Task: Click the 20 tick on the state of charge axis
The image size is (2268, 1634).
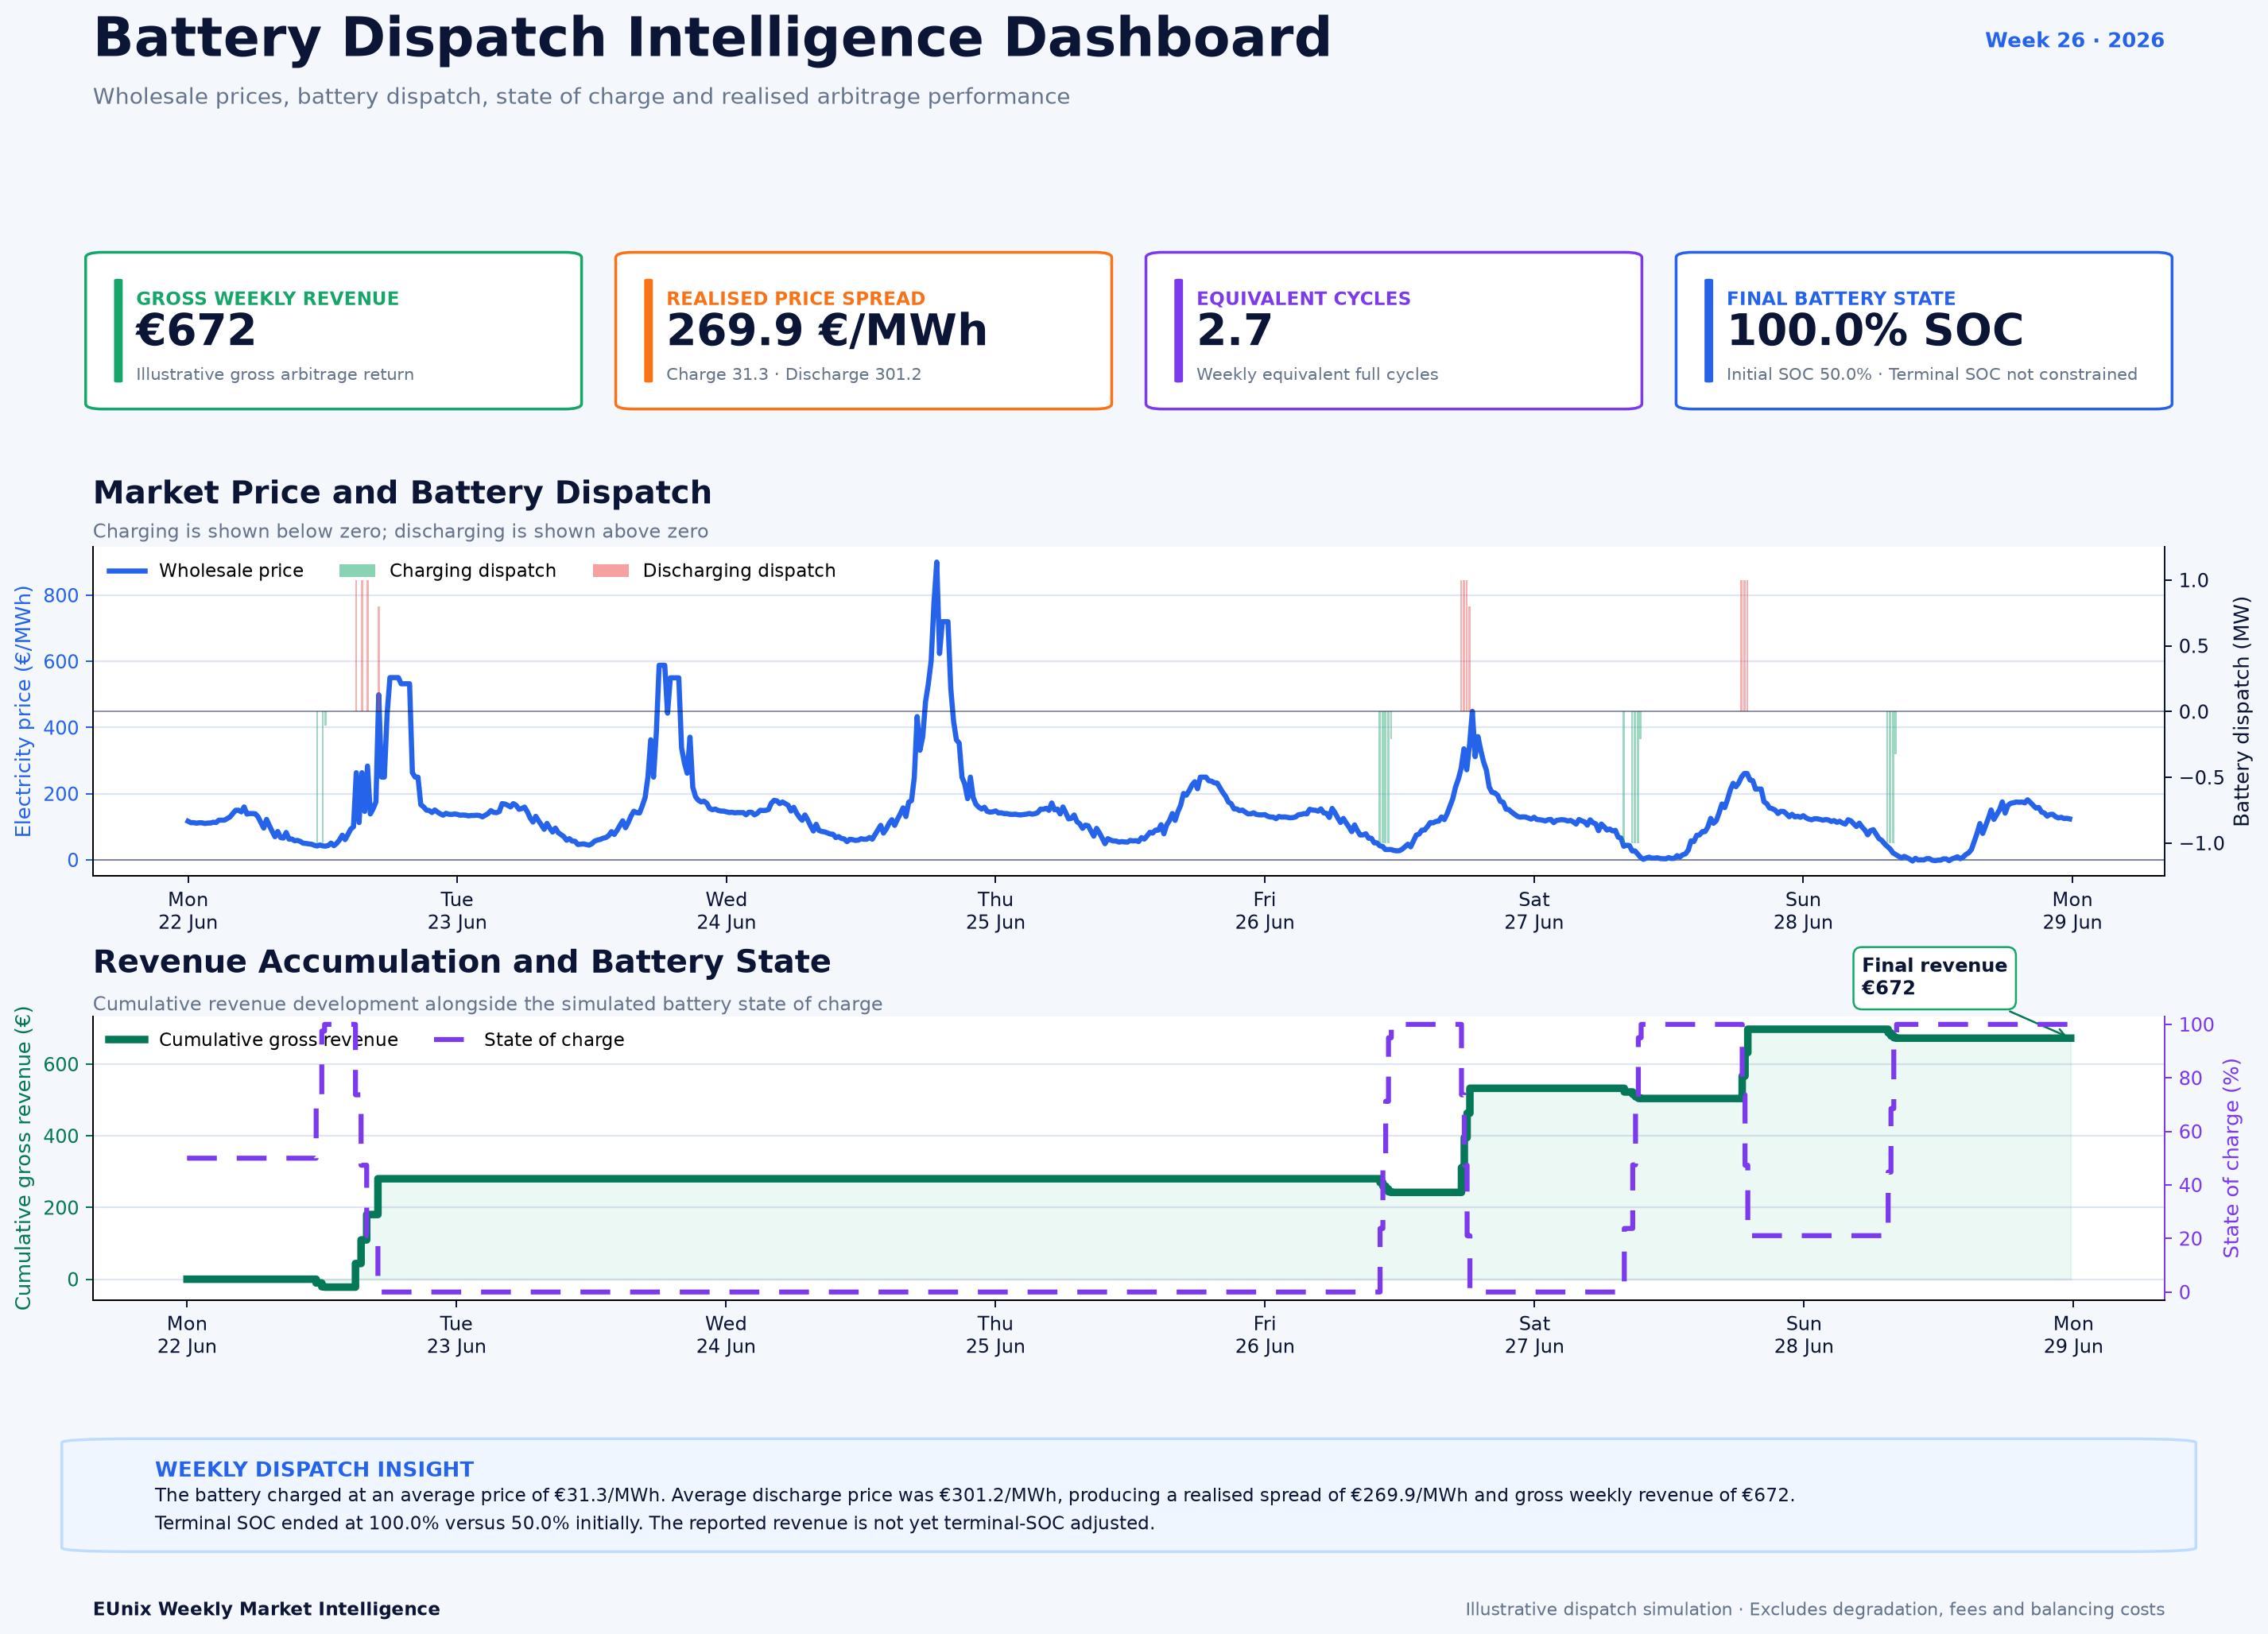Action: click(x=2191, y=1239)
